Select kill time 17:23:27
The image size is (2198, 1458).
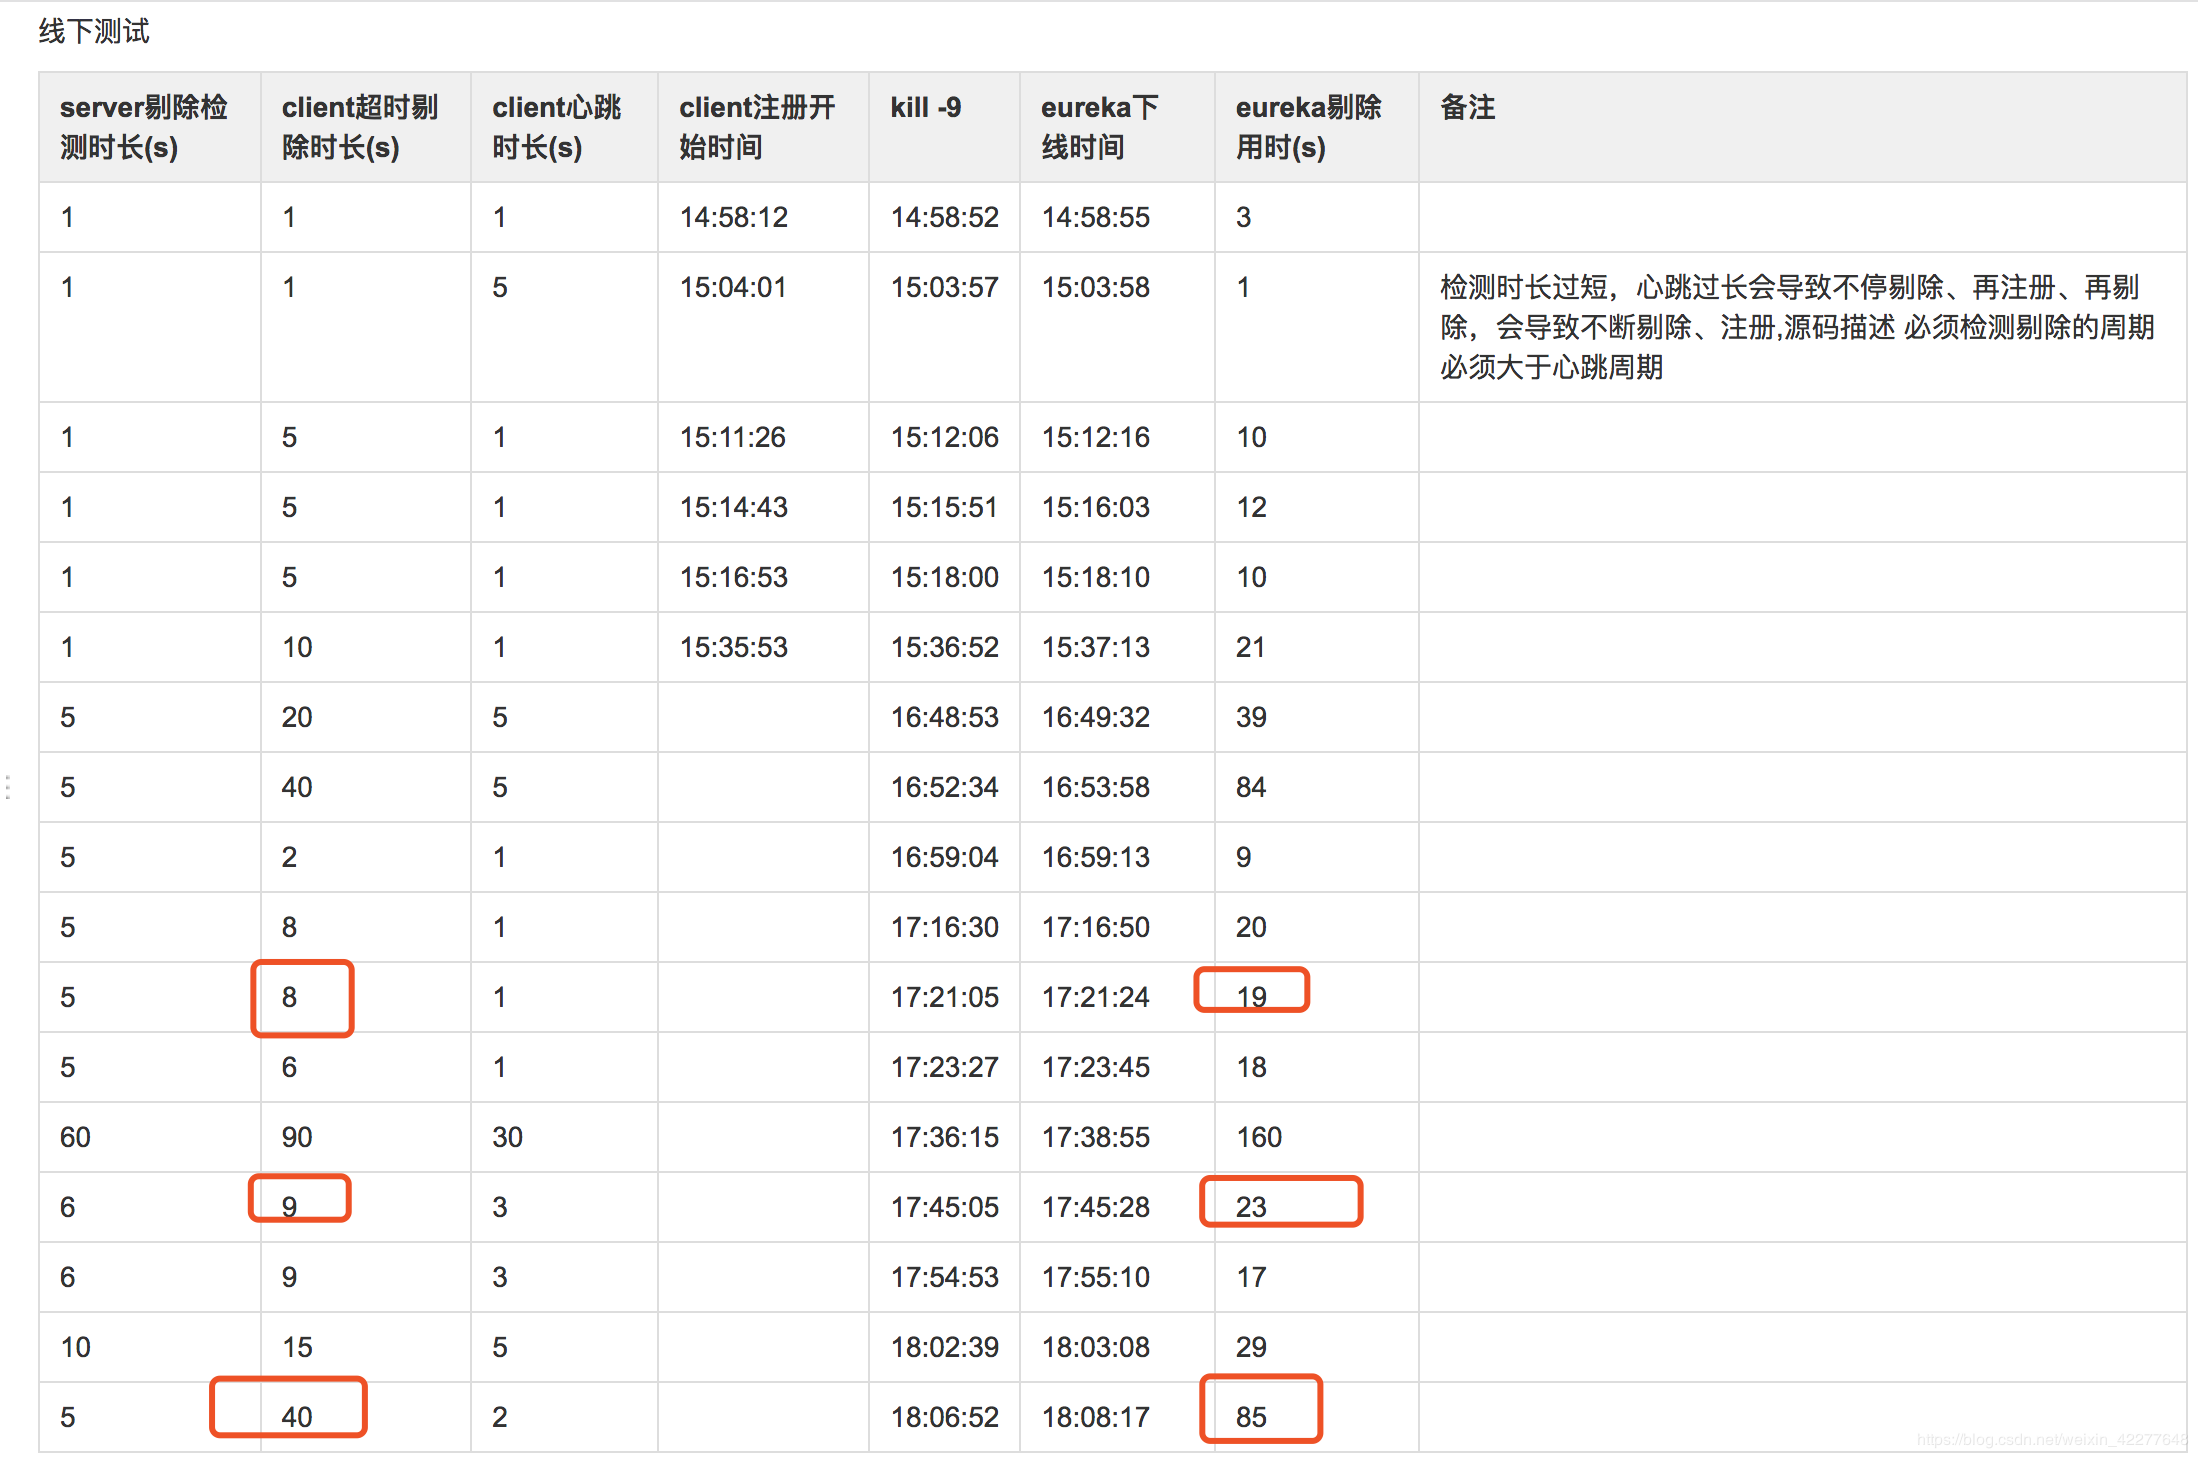(x=945, y=1067)
